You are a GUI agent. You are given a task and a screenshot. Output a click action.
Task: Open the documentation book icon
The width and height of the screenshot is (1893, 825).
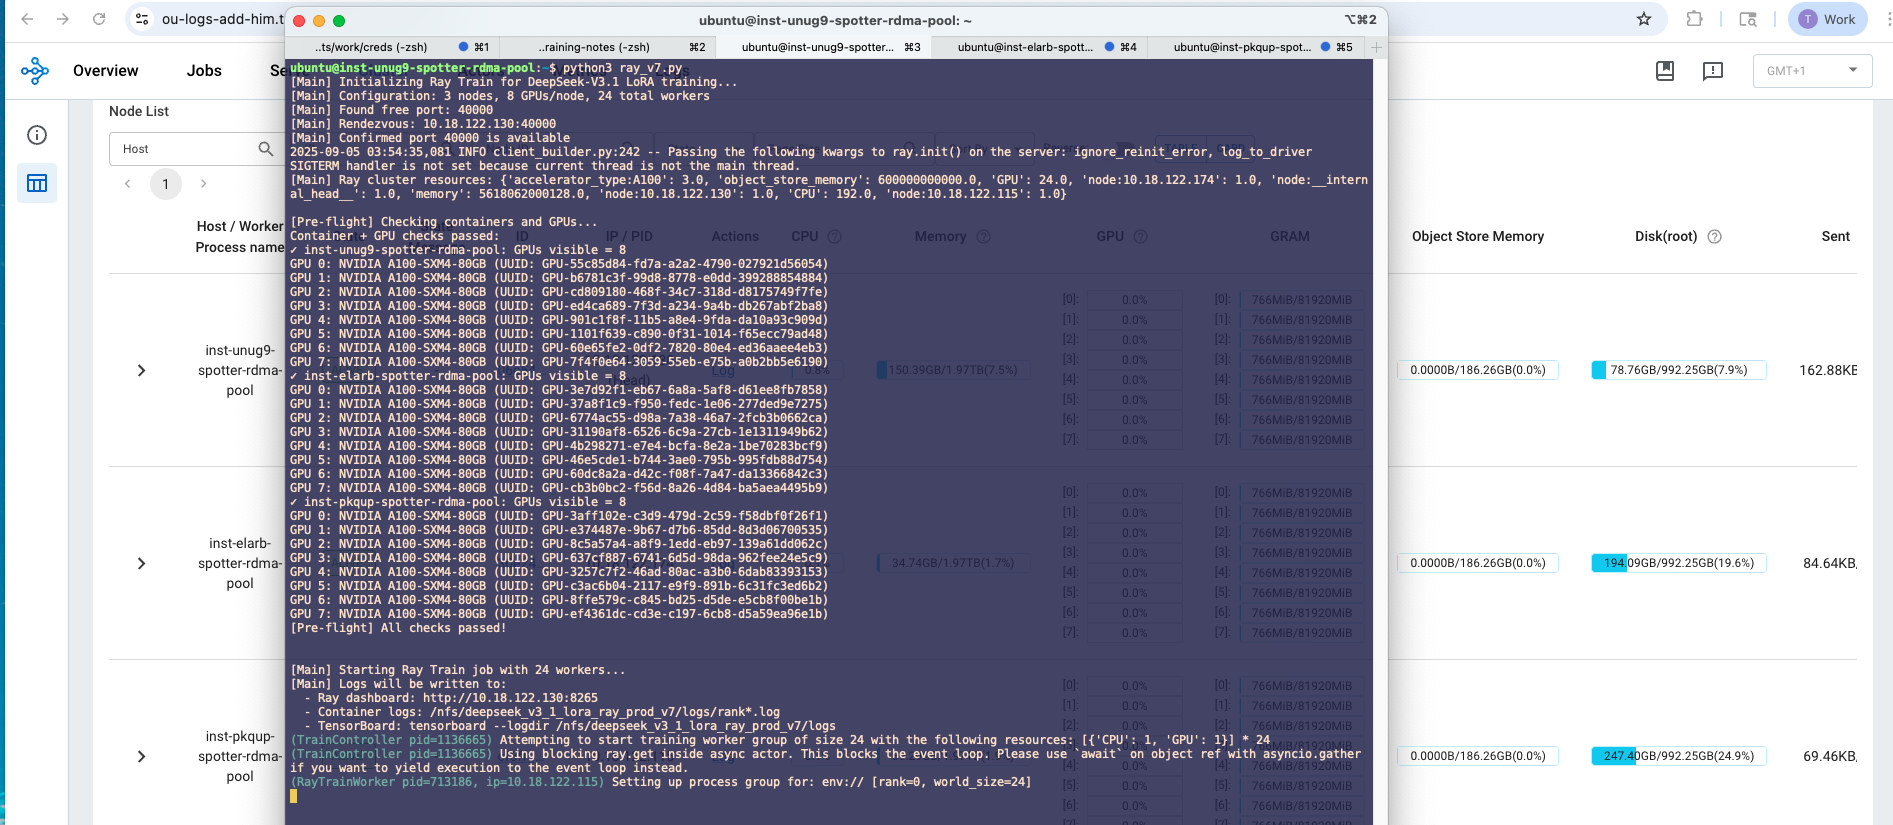pyautogui.click(x=1665, y=71)
